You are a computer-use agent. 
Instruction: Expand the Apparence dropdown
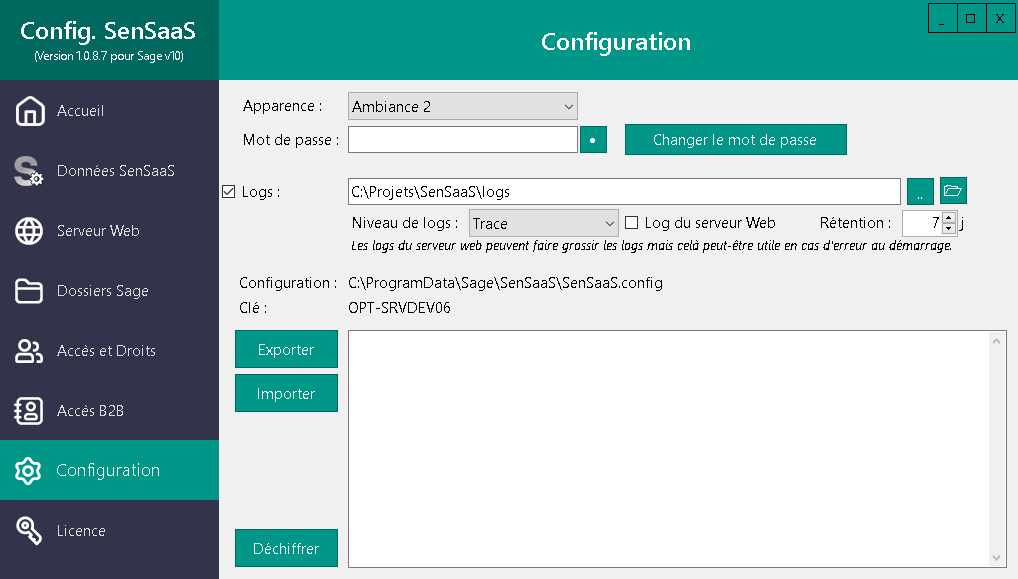(x=568, y=106)
